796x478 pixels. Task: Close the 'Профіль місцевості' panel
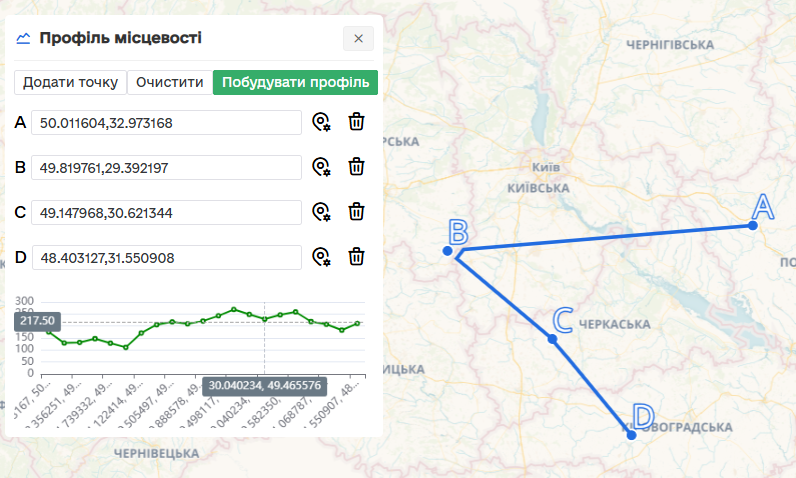tap(358, 39)
